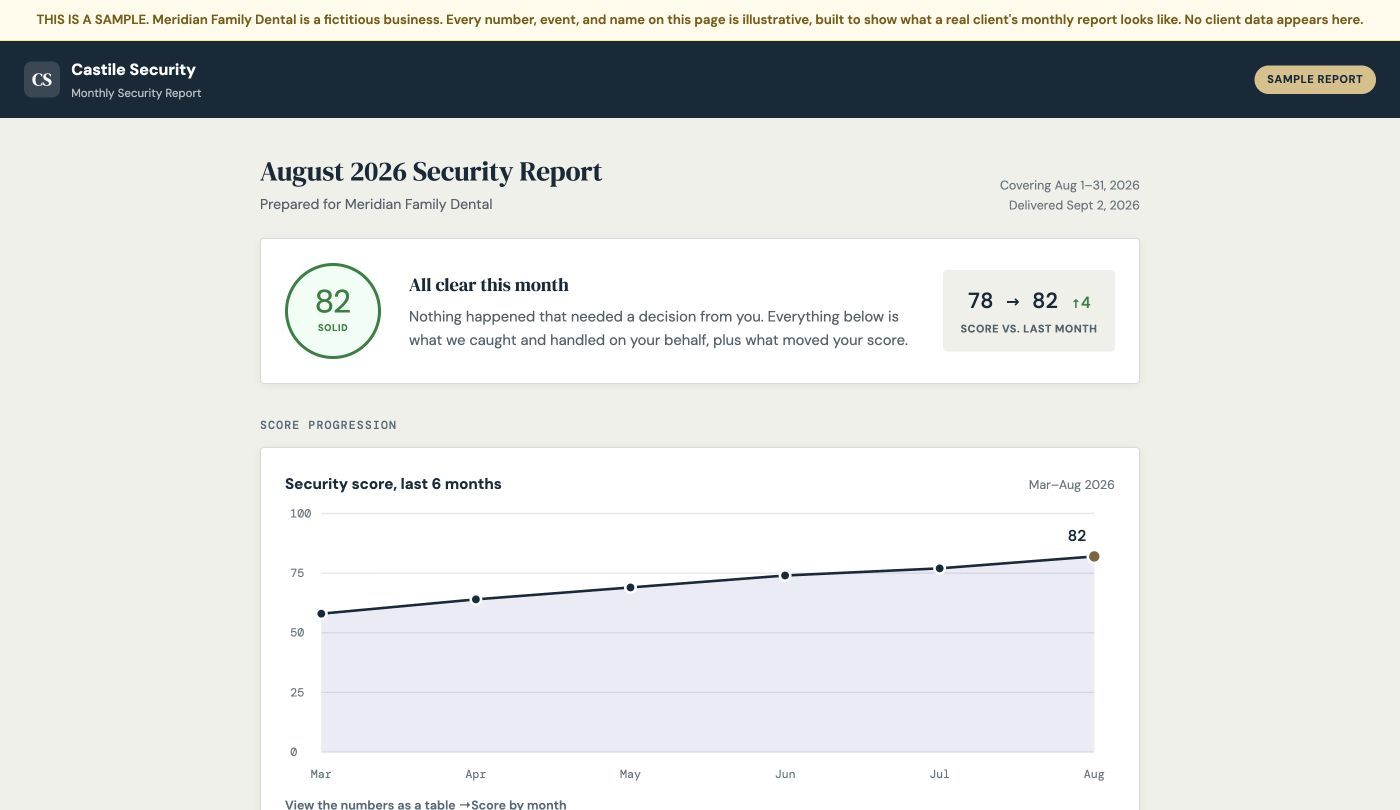
Task: Click the green ↑4 score change indicator
Action: (1081, 302)
